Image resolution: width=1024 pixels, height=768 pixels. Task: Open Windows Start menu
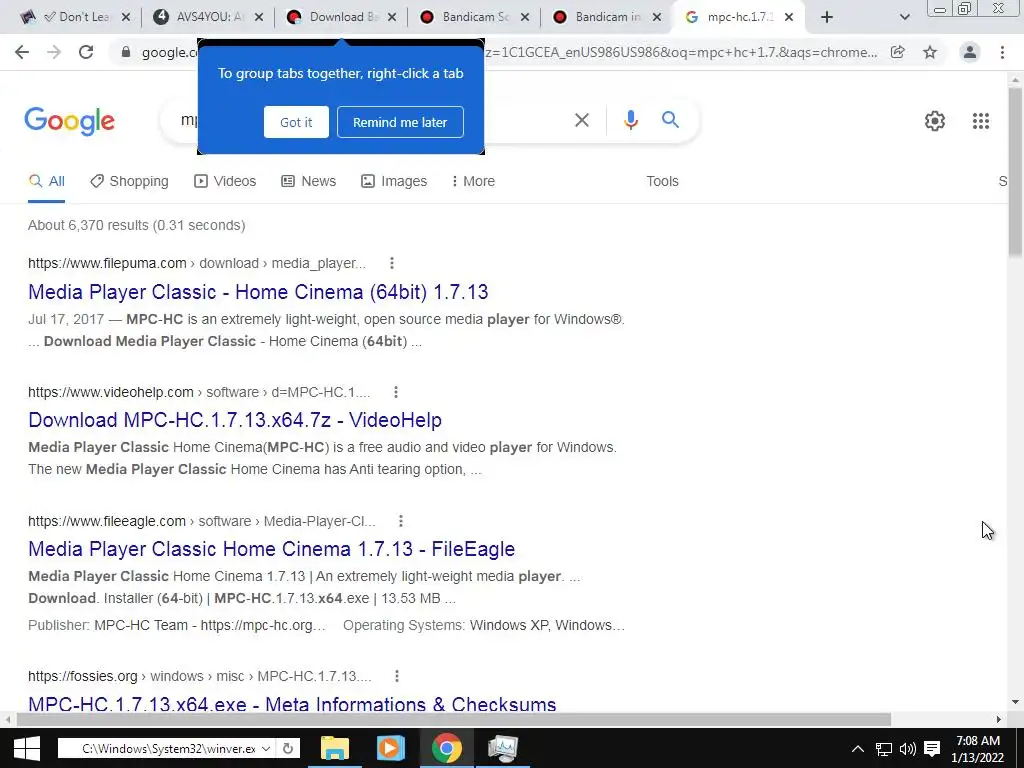tap(27, 748)
